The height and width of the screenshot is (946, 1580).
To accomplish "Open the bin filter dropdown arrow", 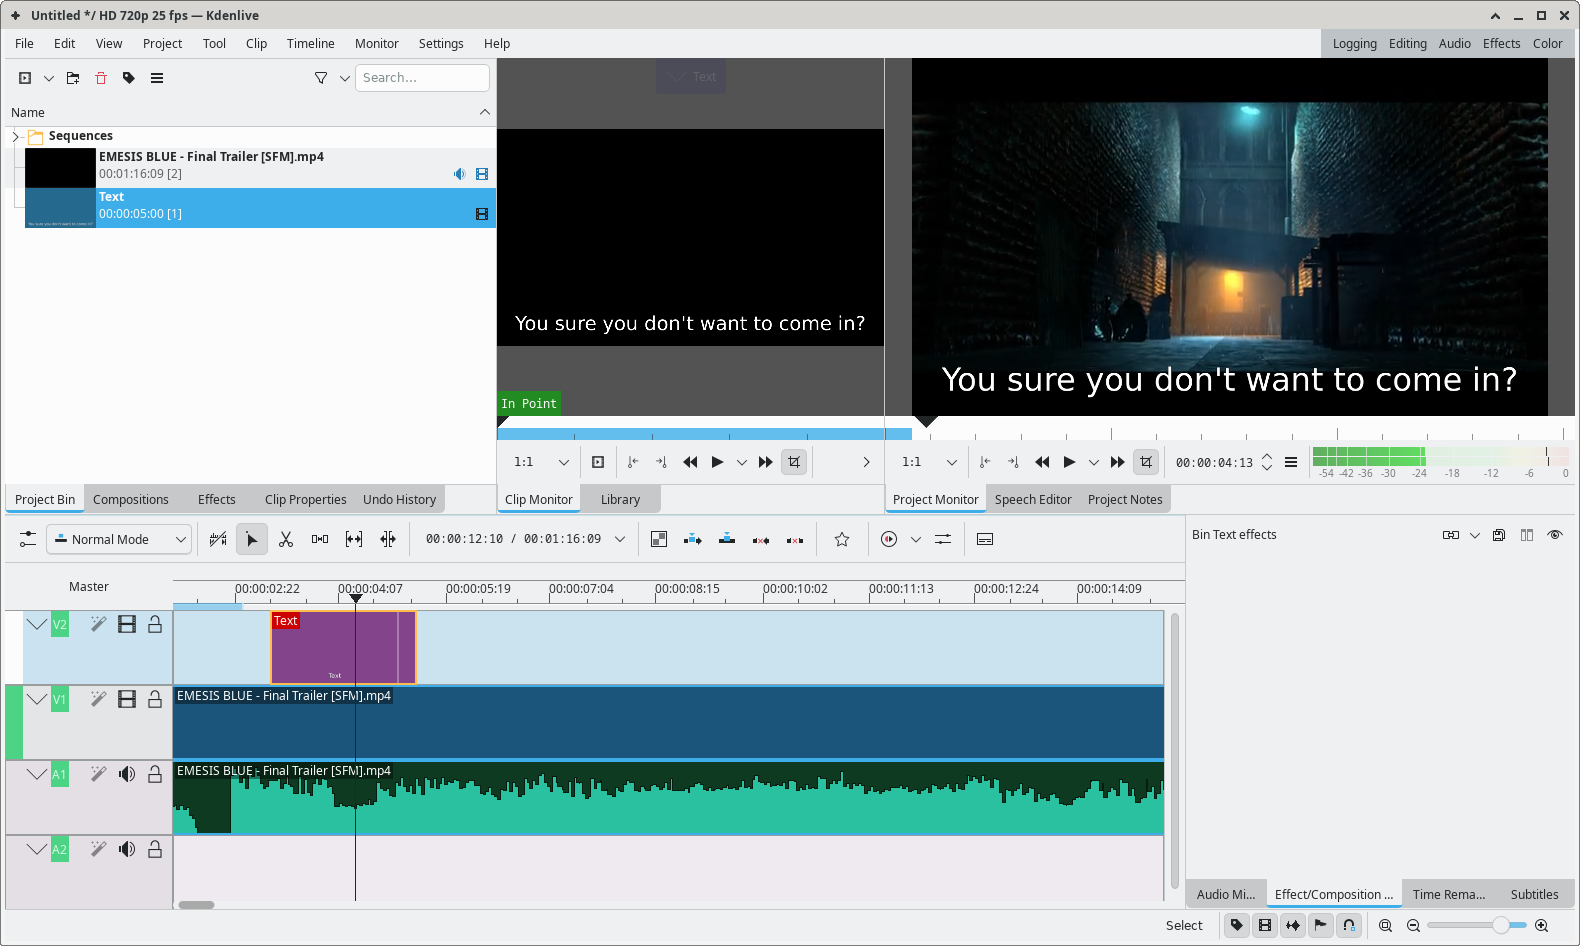I will 345,78.
